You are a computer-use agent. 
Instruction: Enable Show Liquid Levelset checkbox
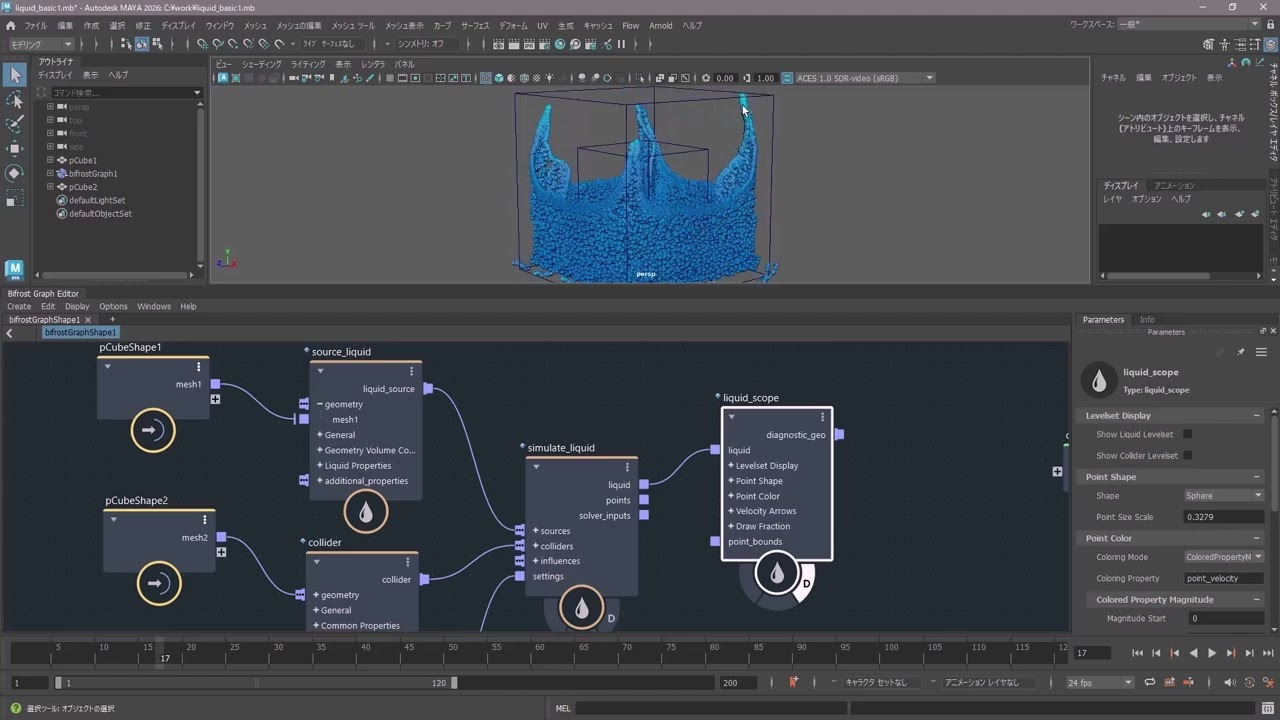click(x=1187, y=434)
